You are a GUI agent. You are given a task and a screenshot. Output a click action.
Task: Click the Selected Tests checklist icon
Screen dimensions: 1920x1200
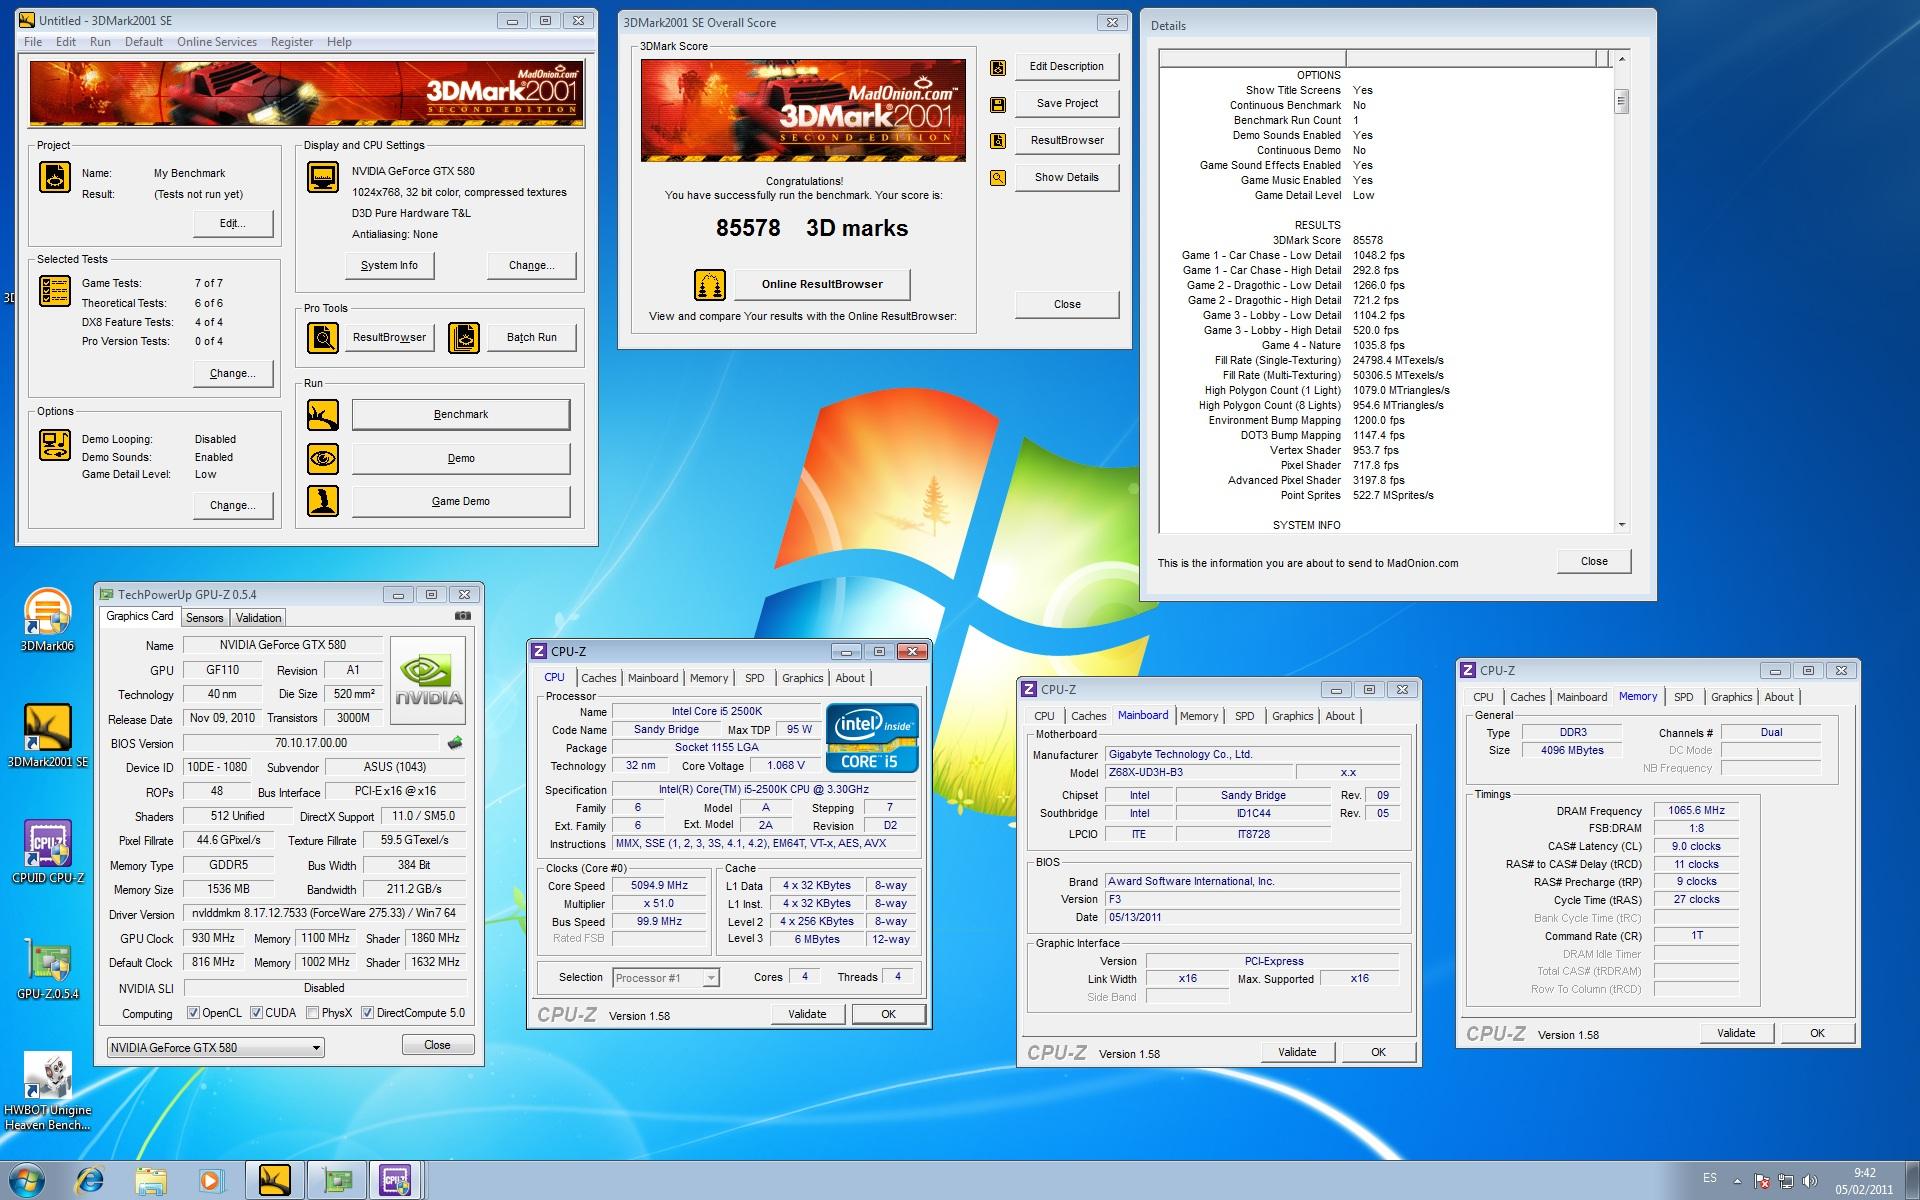point(55,291)
